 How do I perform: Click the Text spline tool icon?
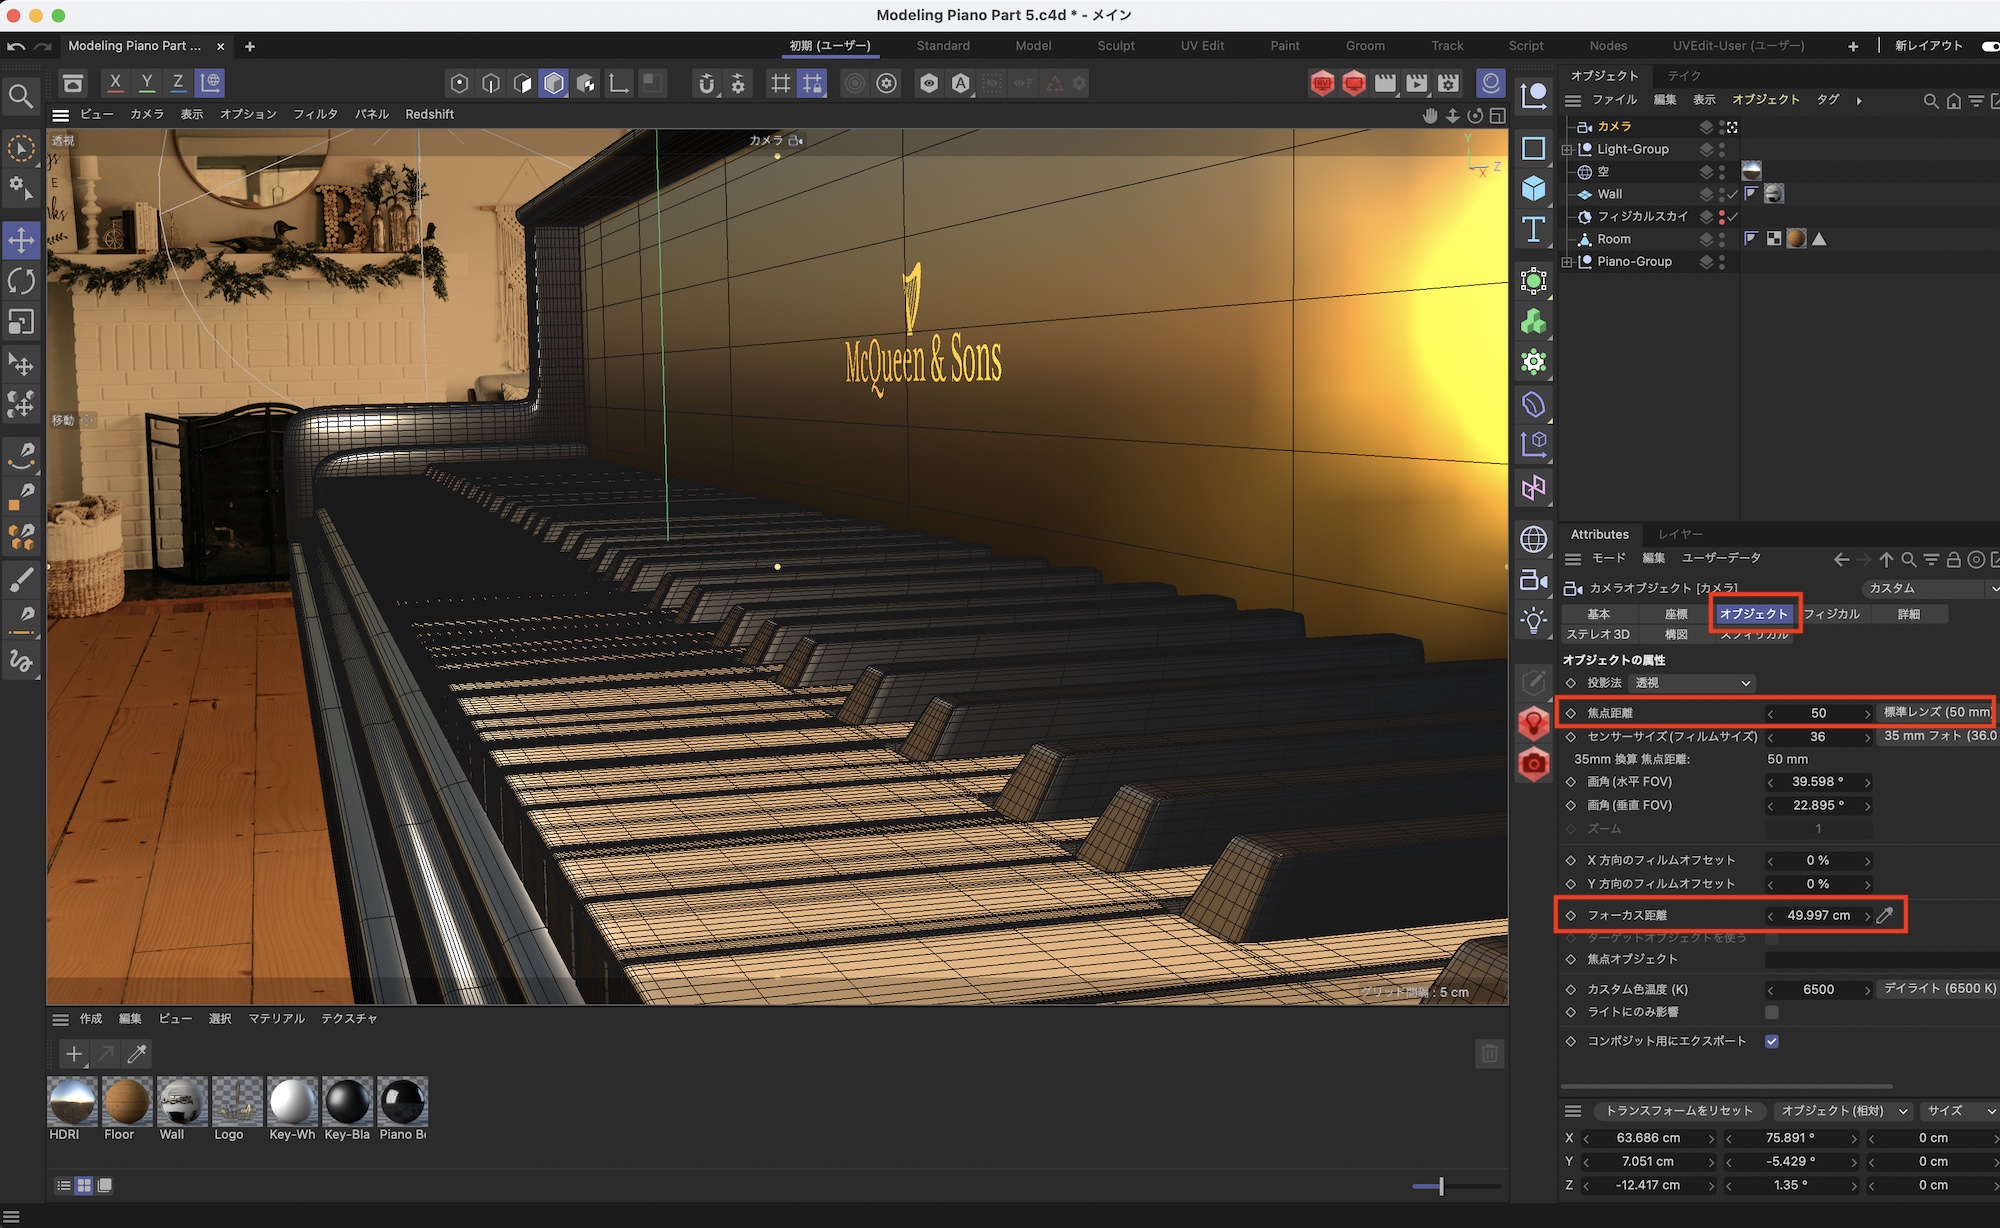coord(1533,230)
